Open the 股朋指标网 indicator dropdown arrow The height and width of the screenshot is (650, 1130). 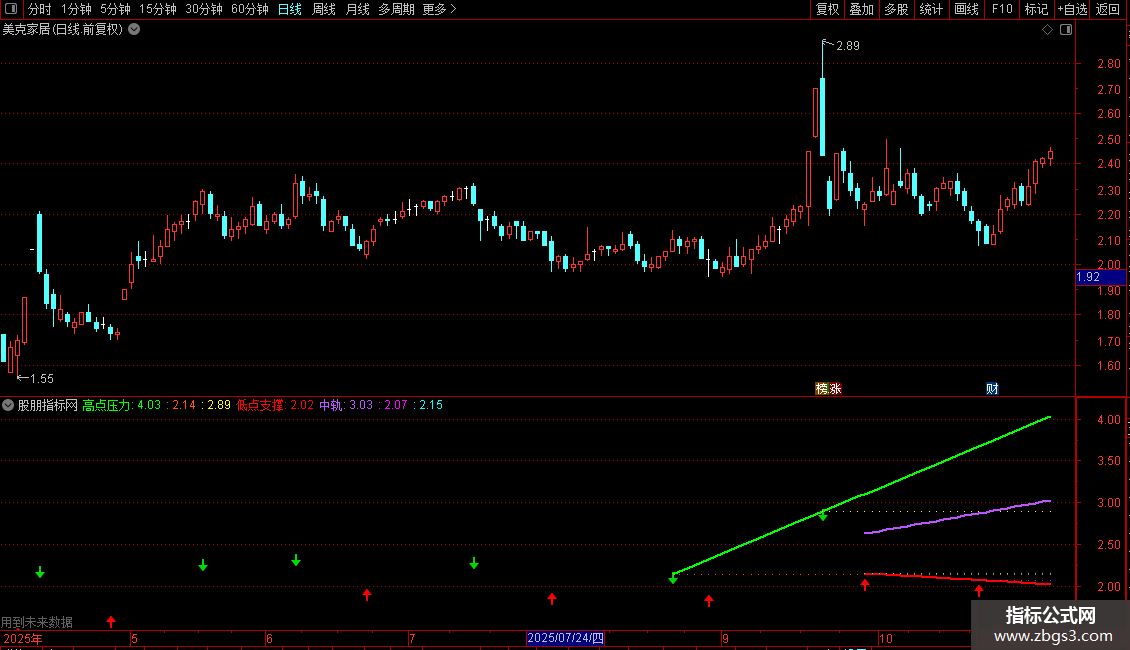coord(8,405)
